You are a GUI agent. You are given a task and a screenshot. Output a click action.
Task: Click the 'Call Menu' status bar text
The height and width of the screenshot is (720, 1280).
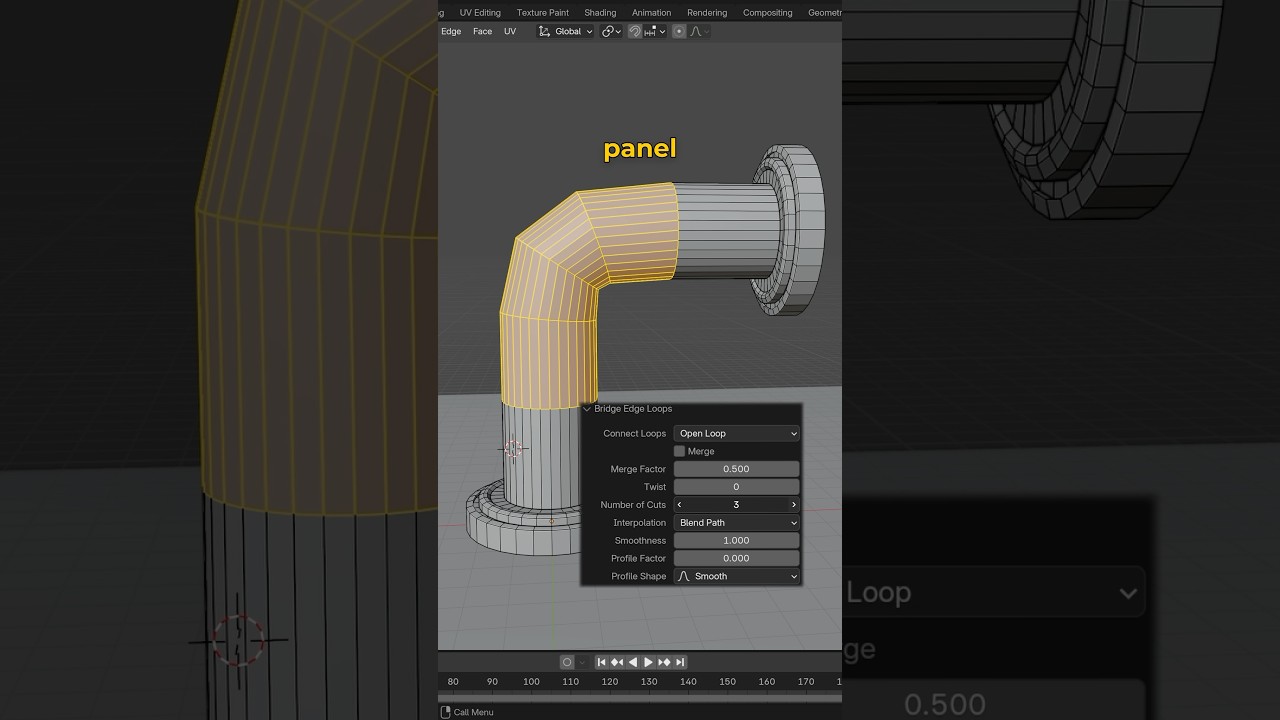(474, 712)
